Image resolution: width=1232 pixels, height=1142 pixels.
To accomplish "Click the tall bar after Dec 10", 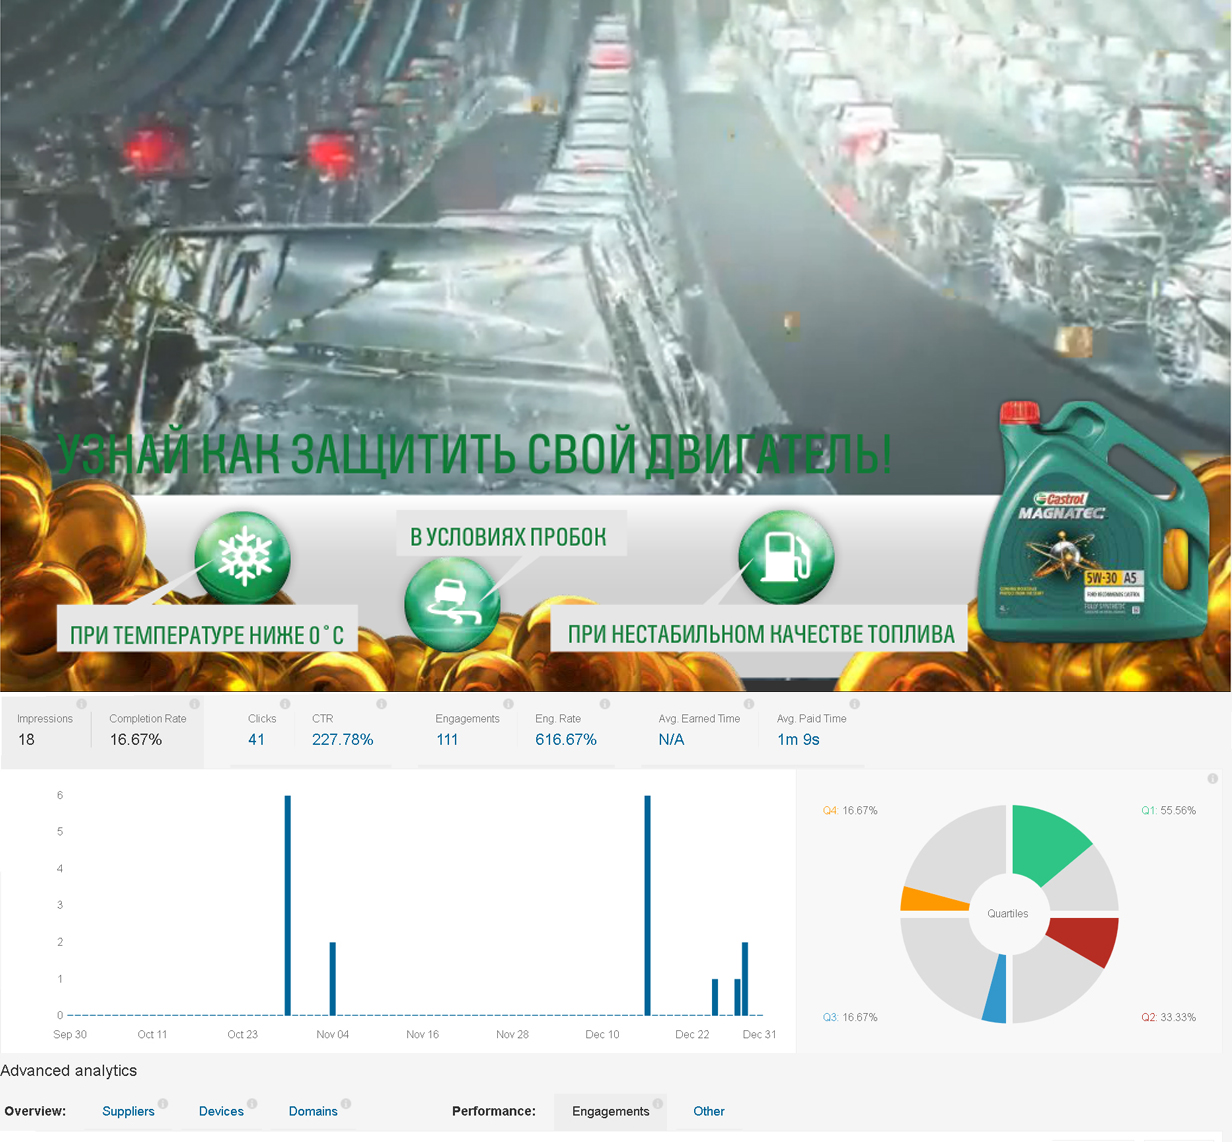I will click(x=648, y=905).
